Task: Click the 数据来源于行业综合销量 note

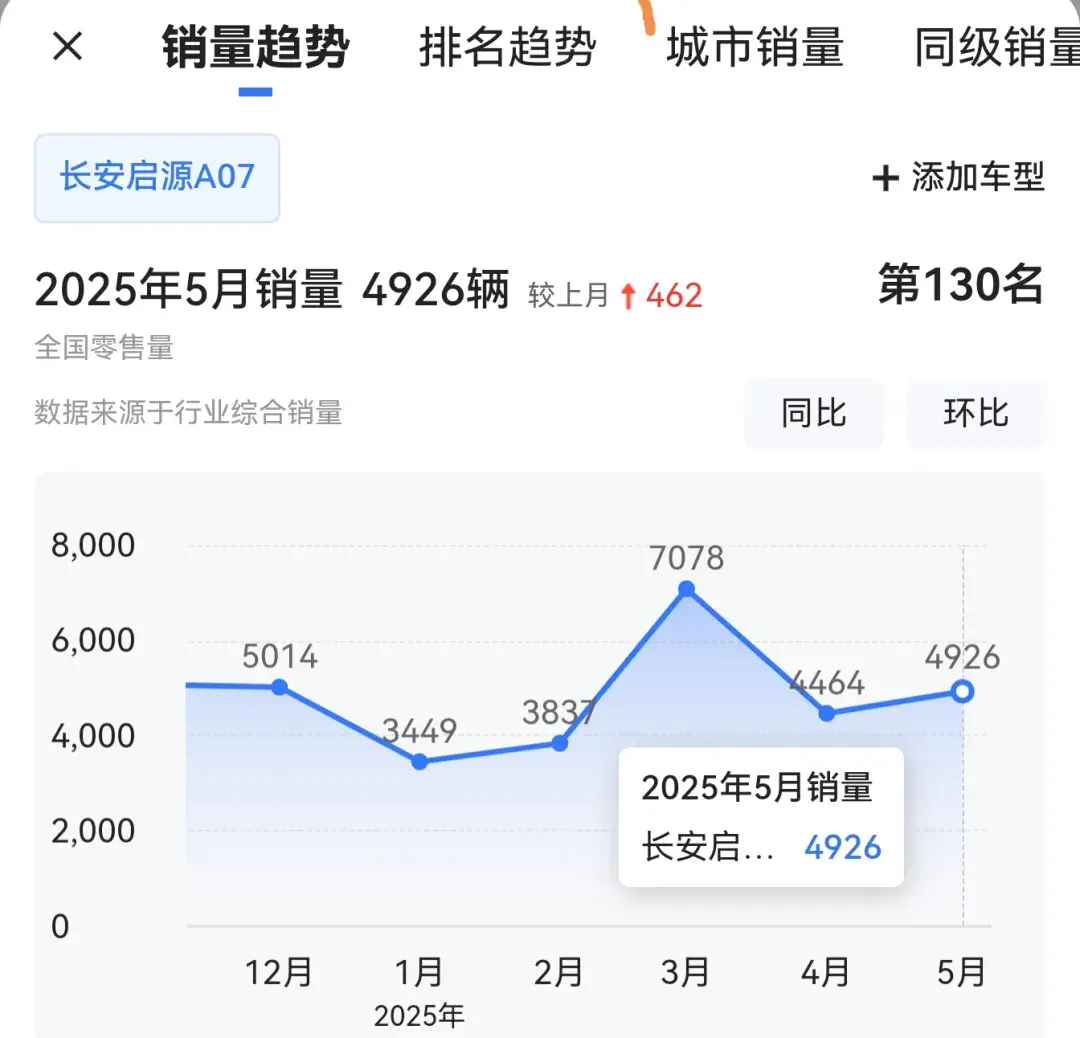Action: point(189,413)
